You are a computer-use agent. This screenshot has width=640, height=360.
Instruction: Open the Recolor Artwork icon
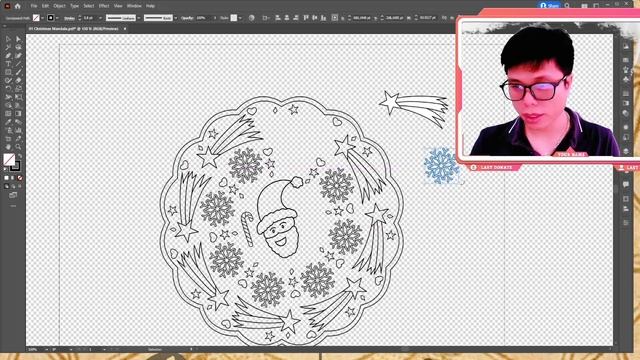251,18
